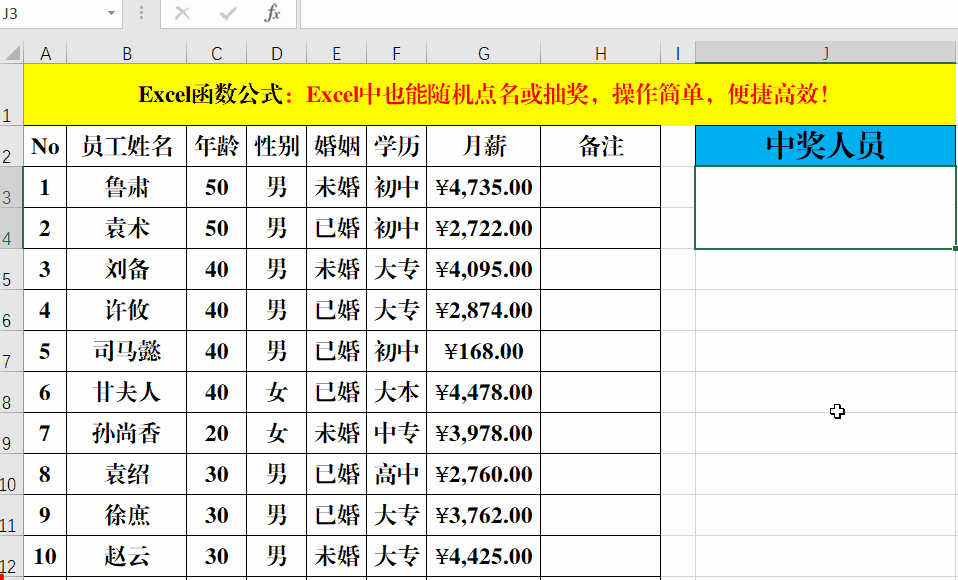Click salary cell ¥3,978.00
The image size is (958, 580).
click(483, 433)
